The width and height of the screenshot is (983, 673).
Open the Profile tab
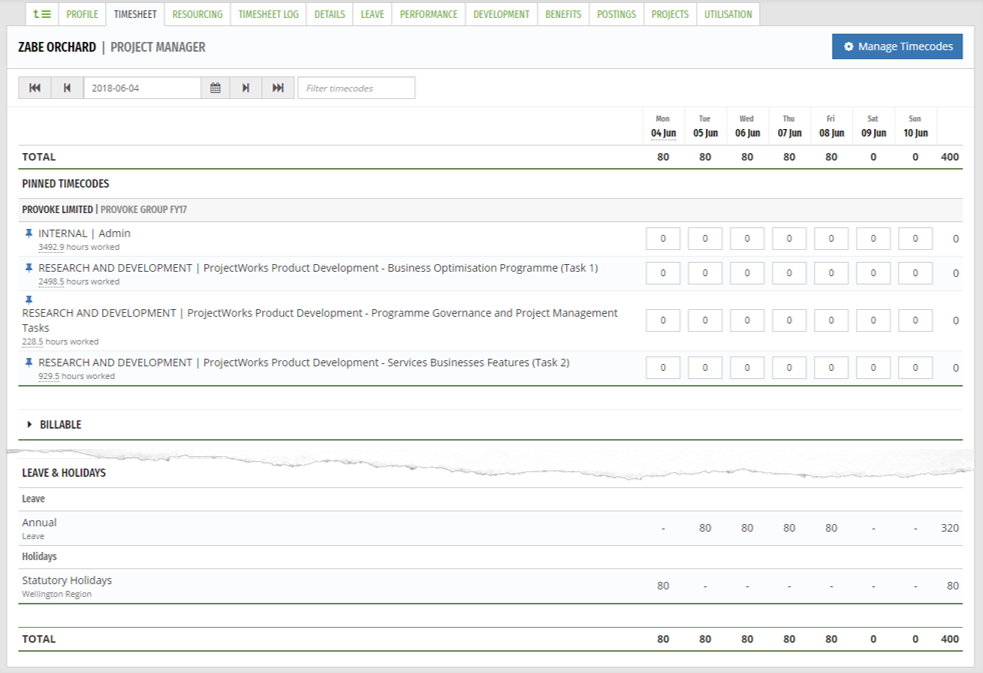click(x=82, y=14)
